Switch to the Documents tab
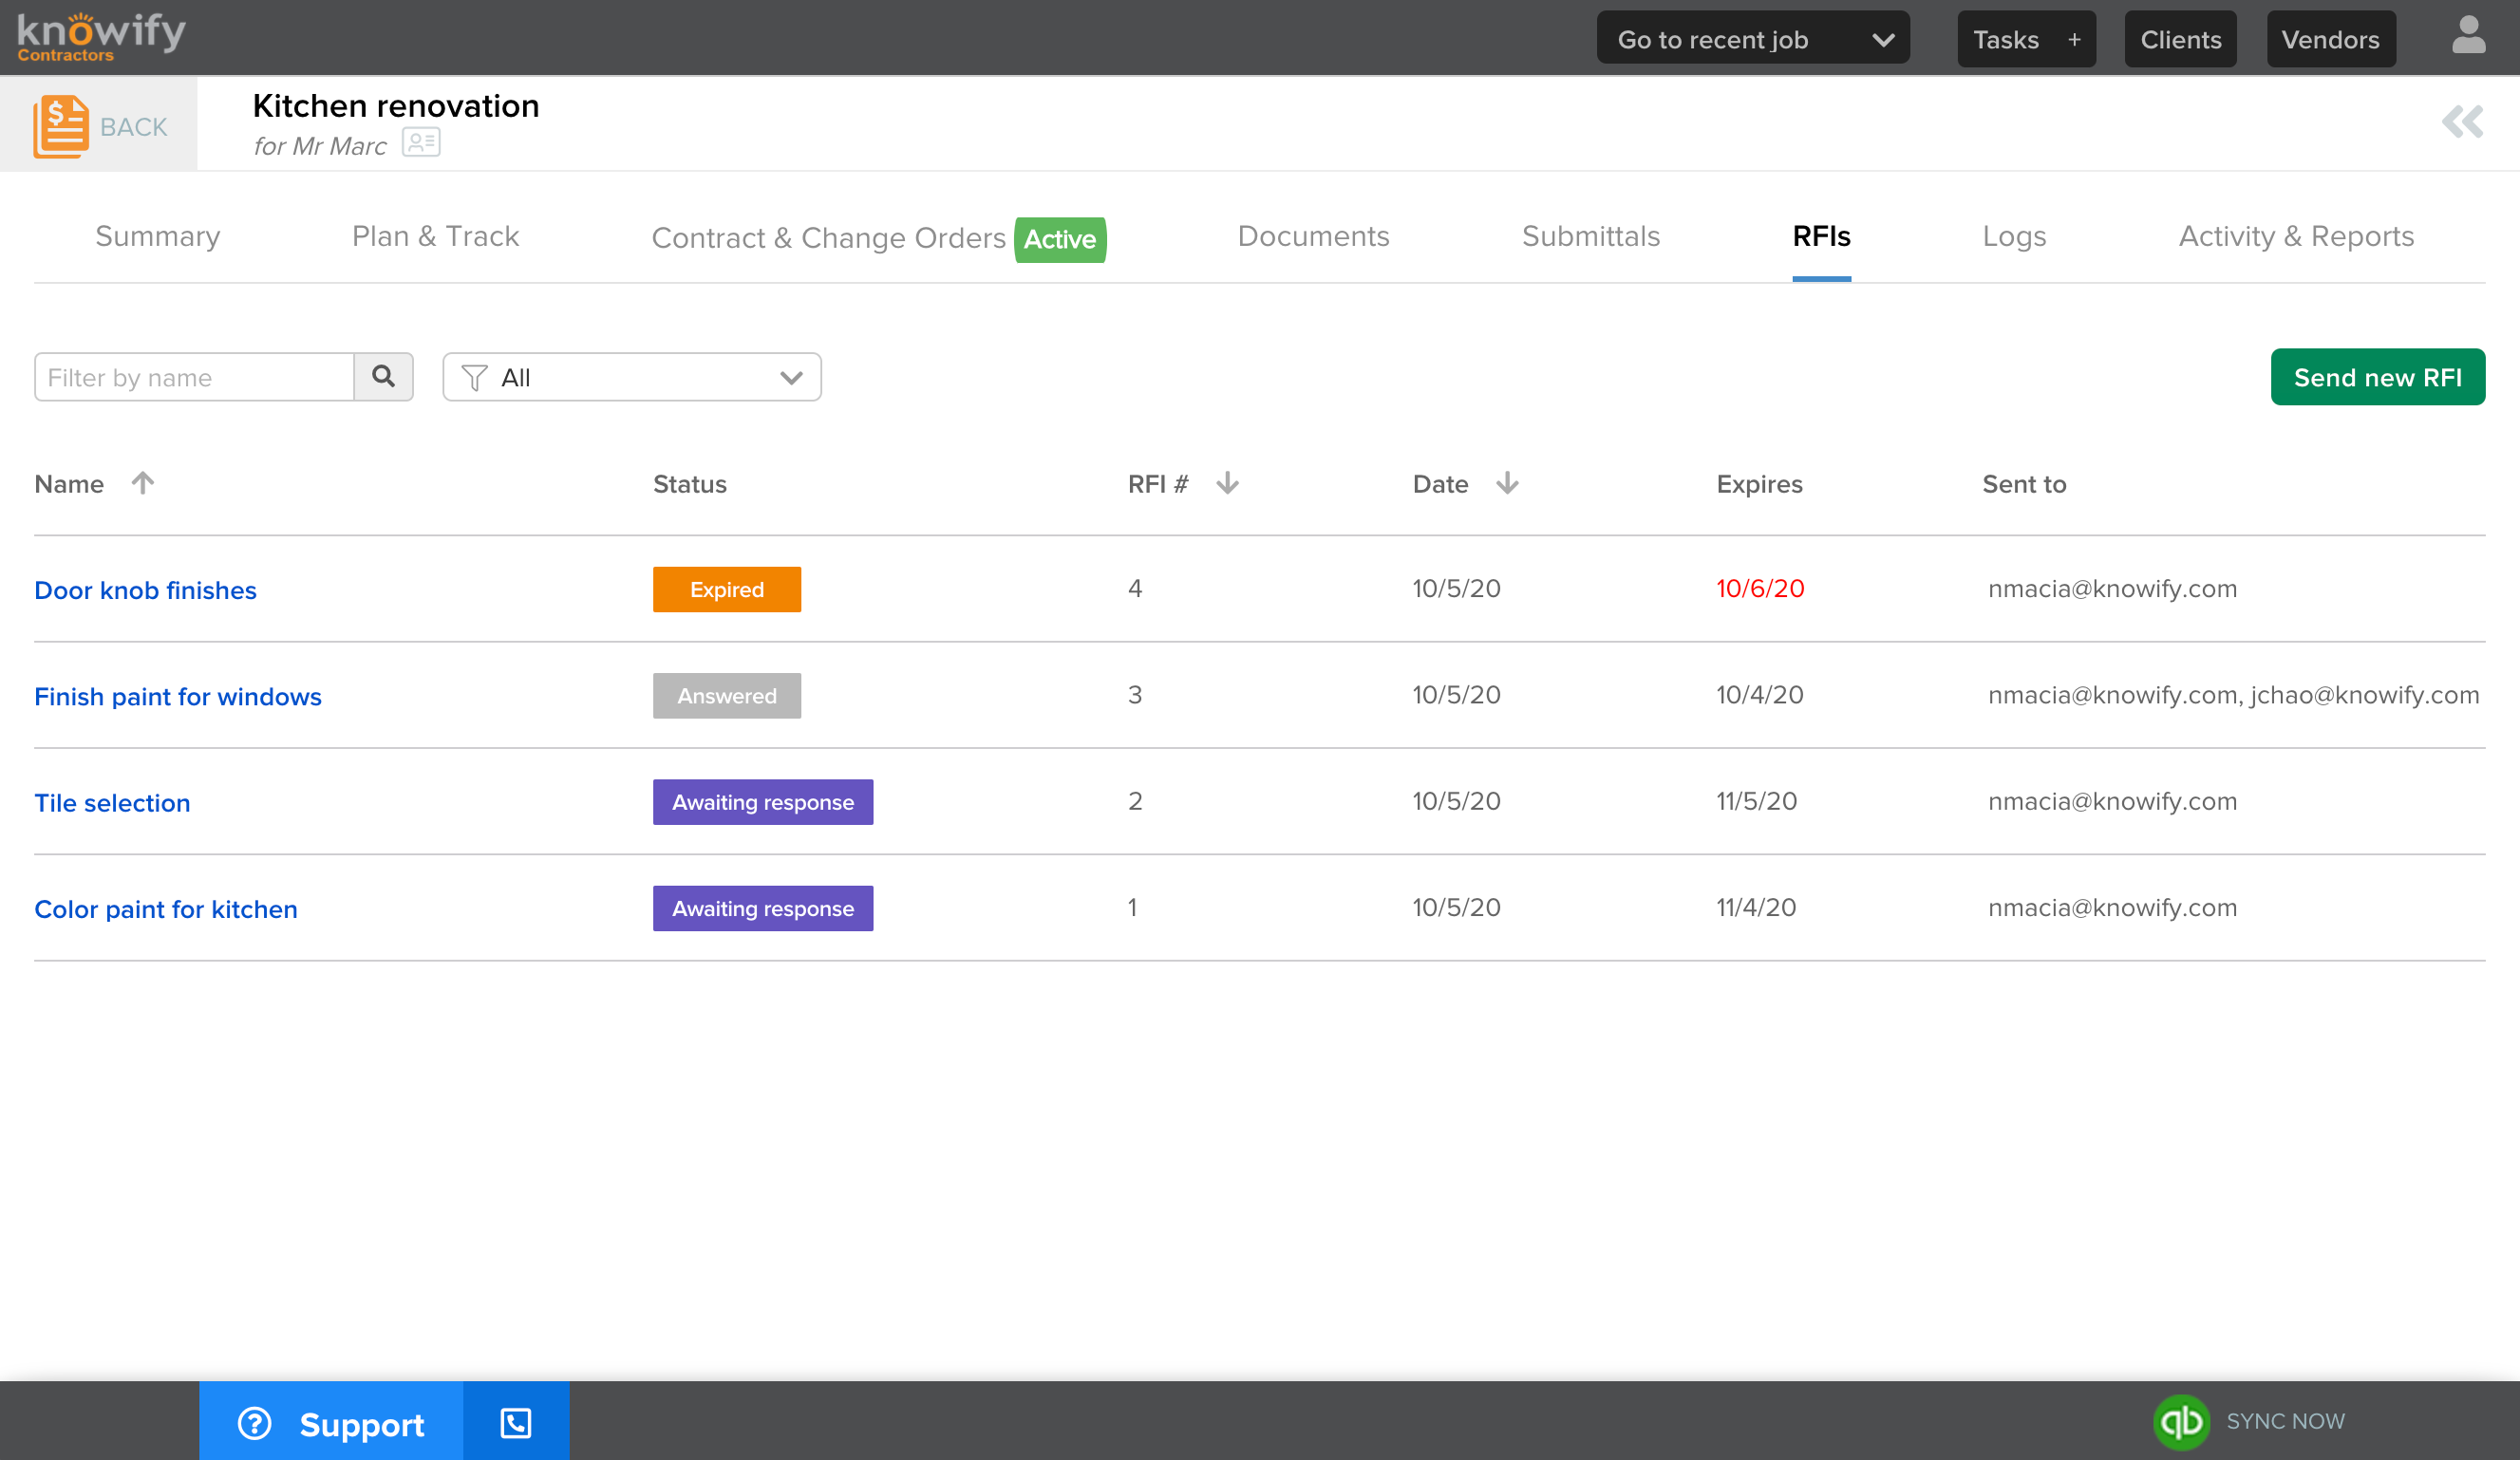Viewport: 2520px width, 1460px height. (x=1313, y=236)
